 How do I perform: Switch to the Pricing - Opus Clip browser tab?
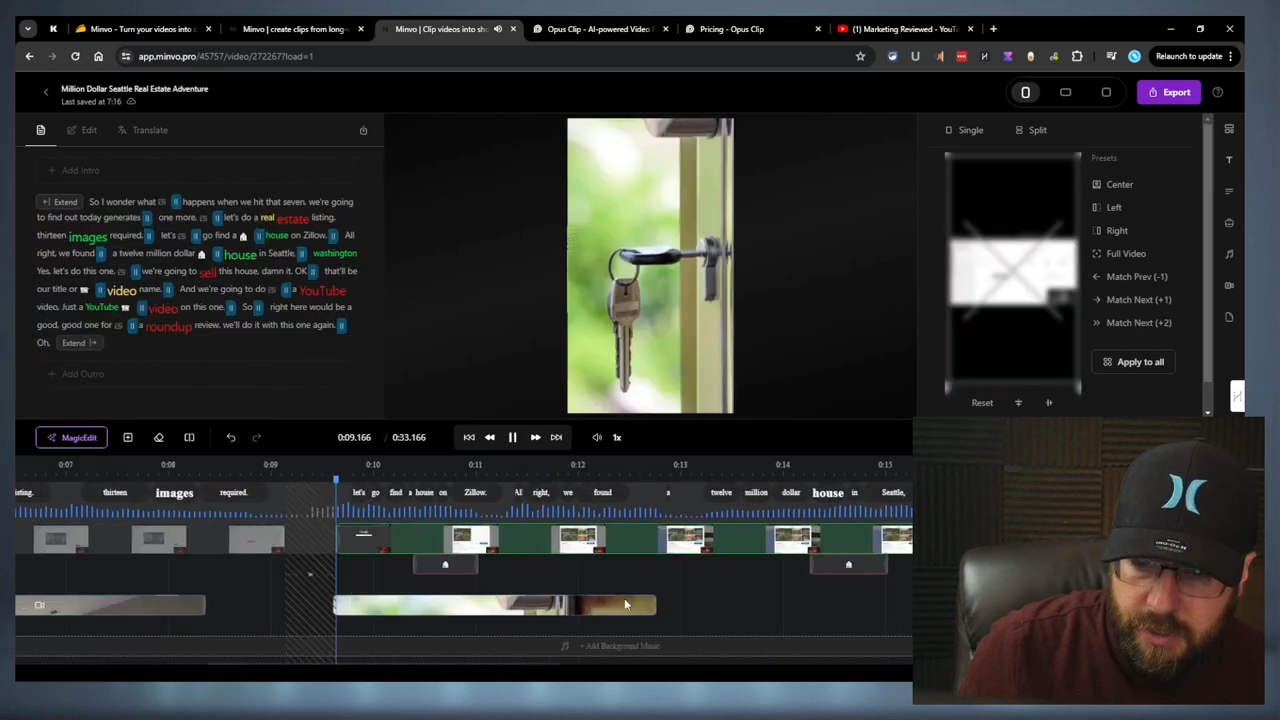[x=750, y=29]
